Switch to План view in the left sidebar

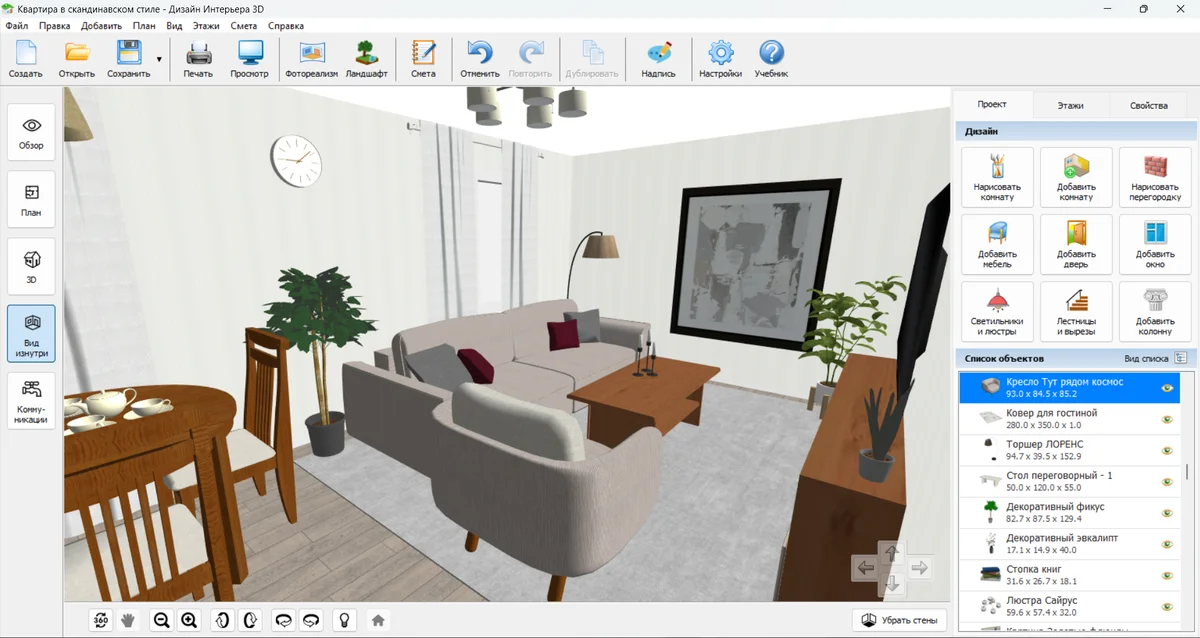[x=31, y=200]
